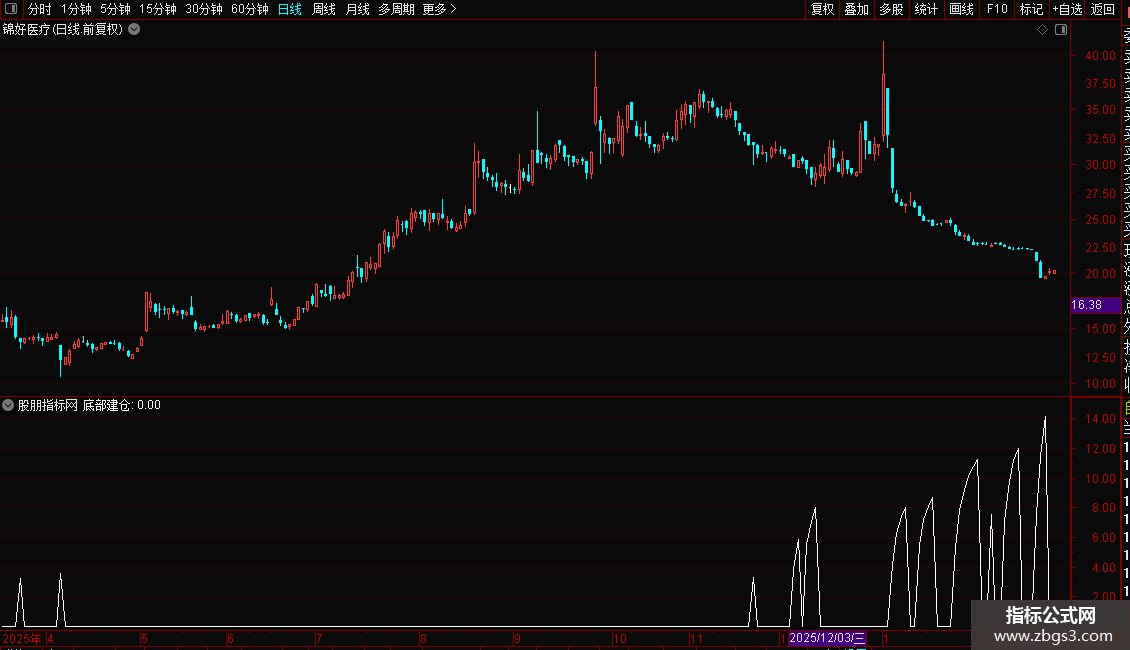1130x650 pixels.
Task: Select the 5分钟 period
Action: click(x=115, y=9)
